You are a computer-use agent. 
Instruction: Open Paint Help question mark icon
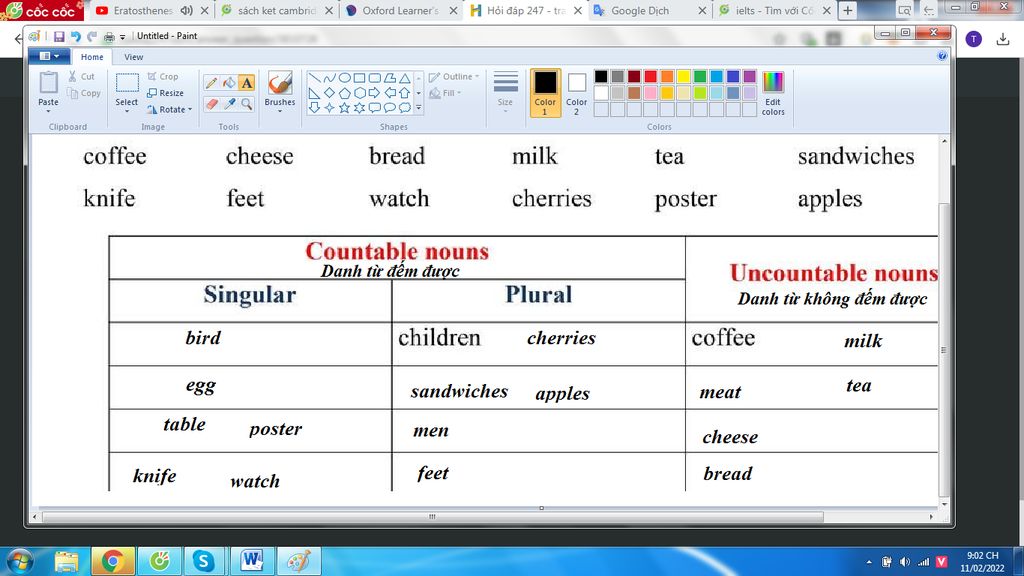tap(942, 56)
